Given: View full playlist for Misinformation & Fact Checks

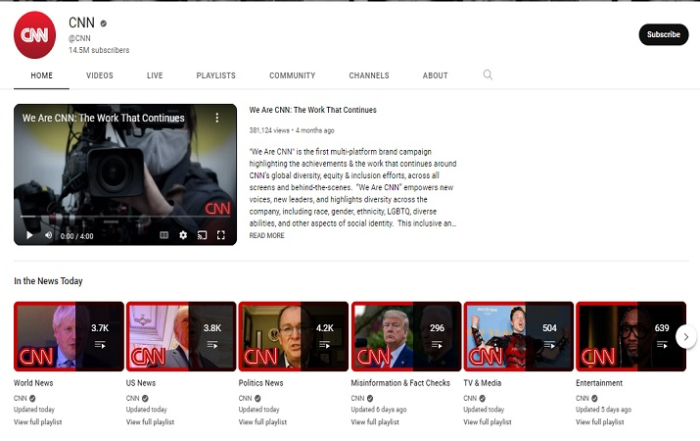Looking at the screenshot, I should pos(375,422).
